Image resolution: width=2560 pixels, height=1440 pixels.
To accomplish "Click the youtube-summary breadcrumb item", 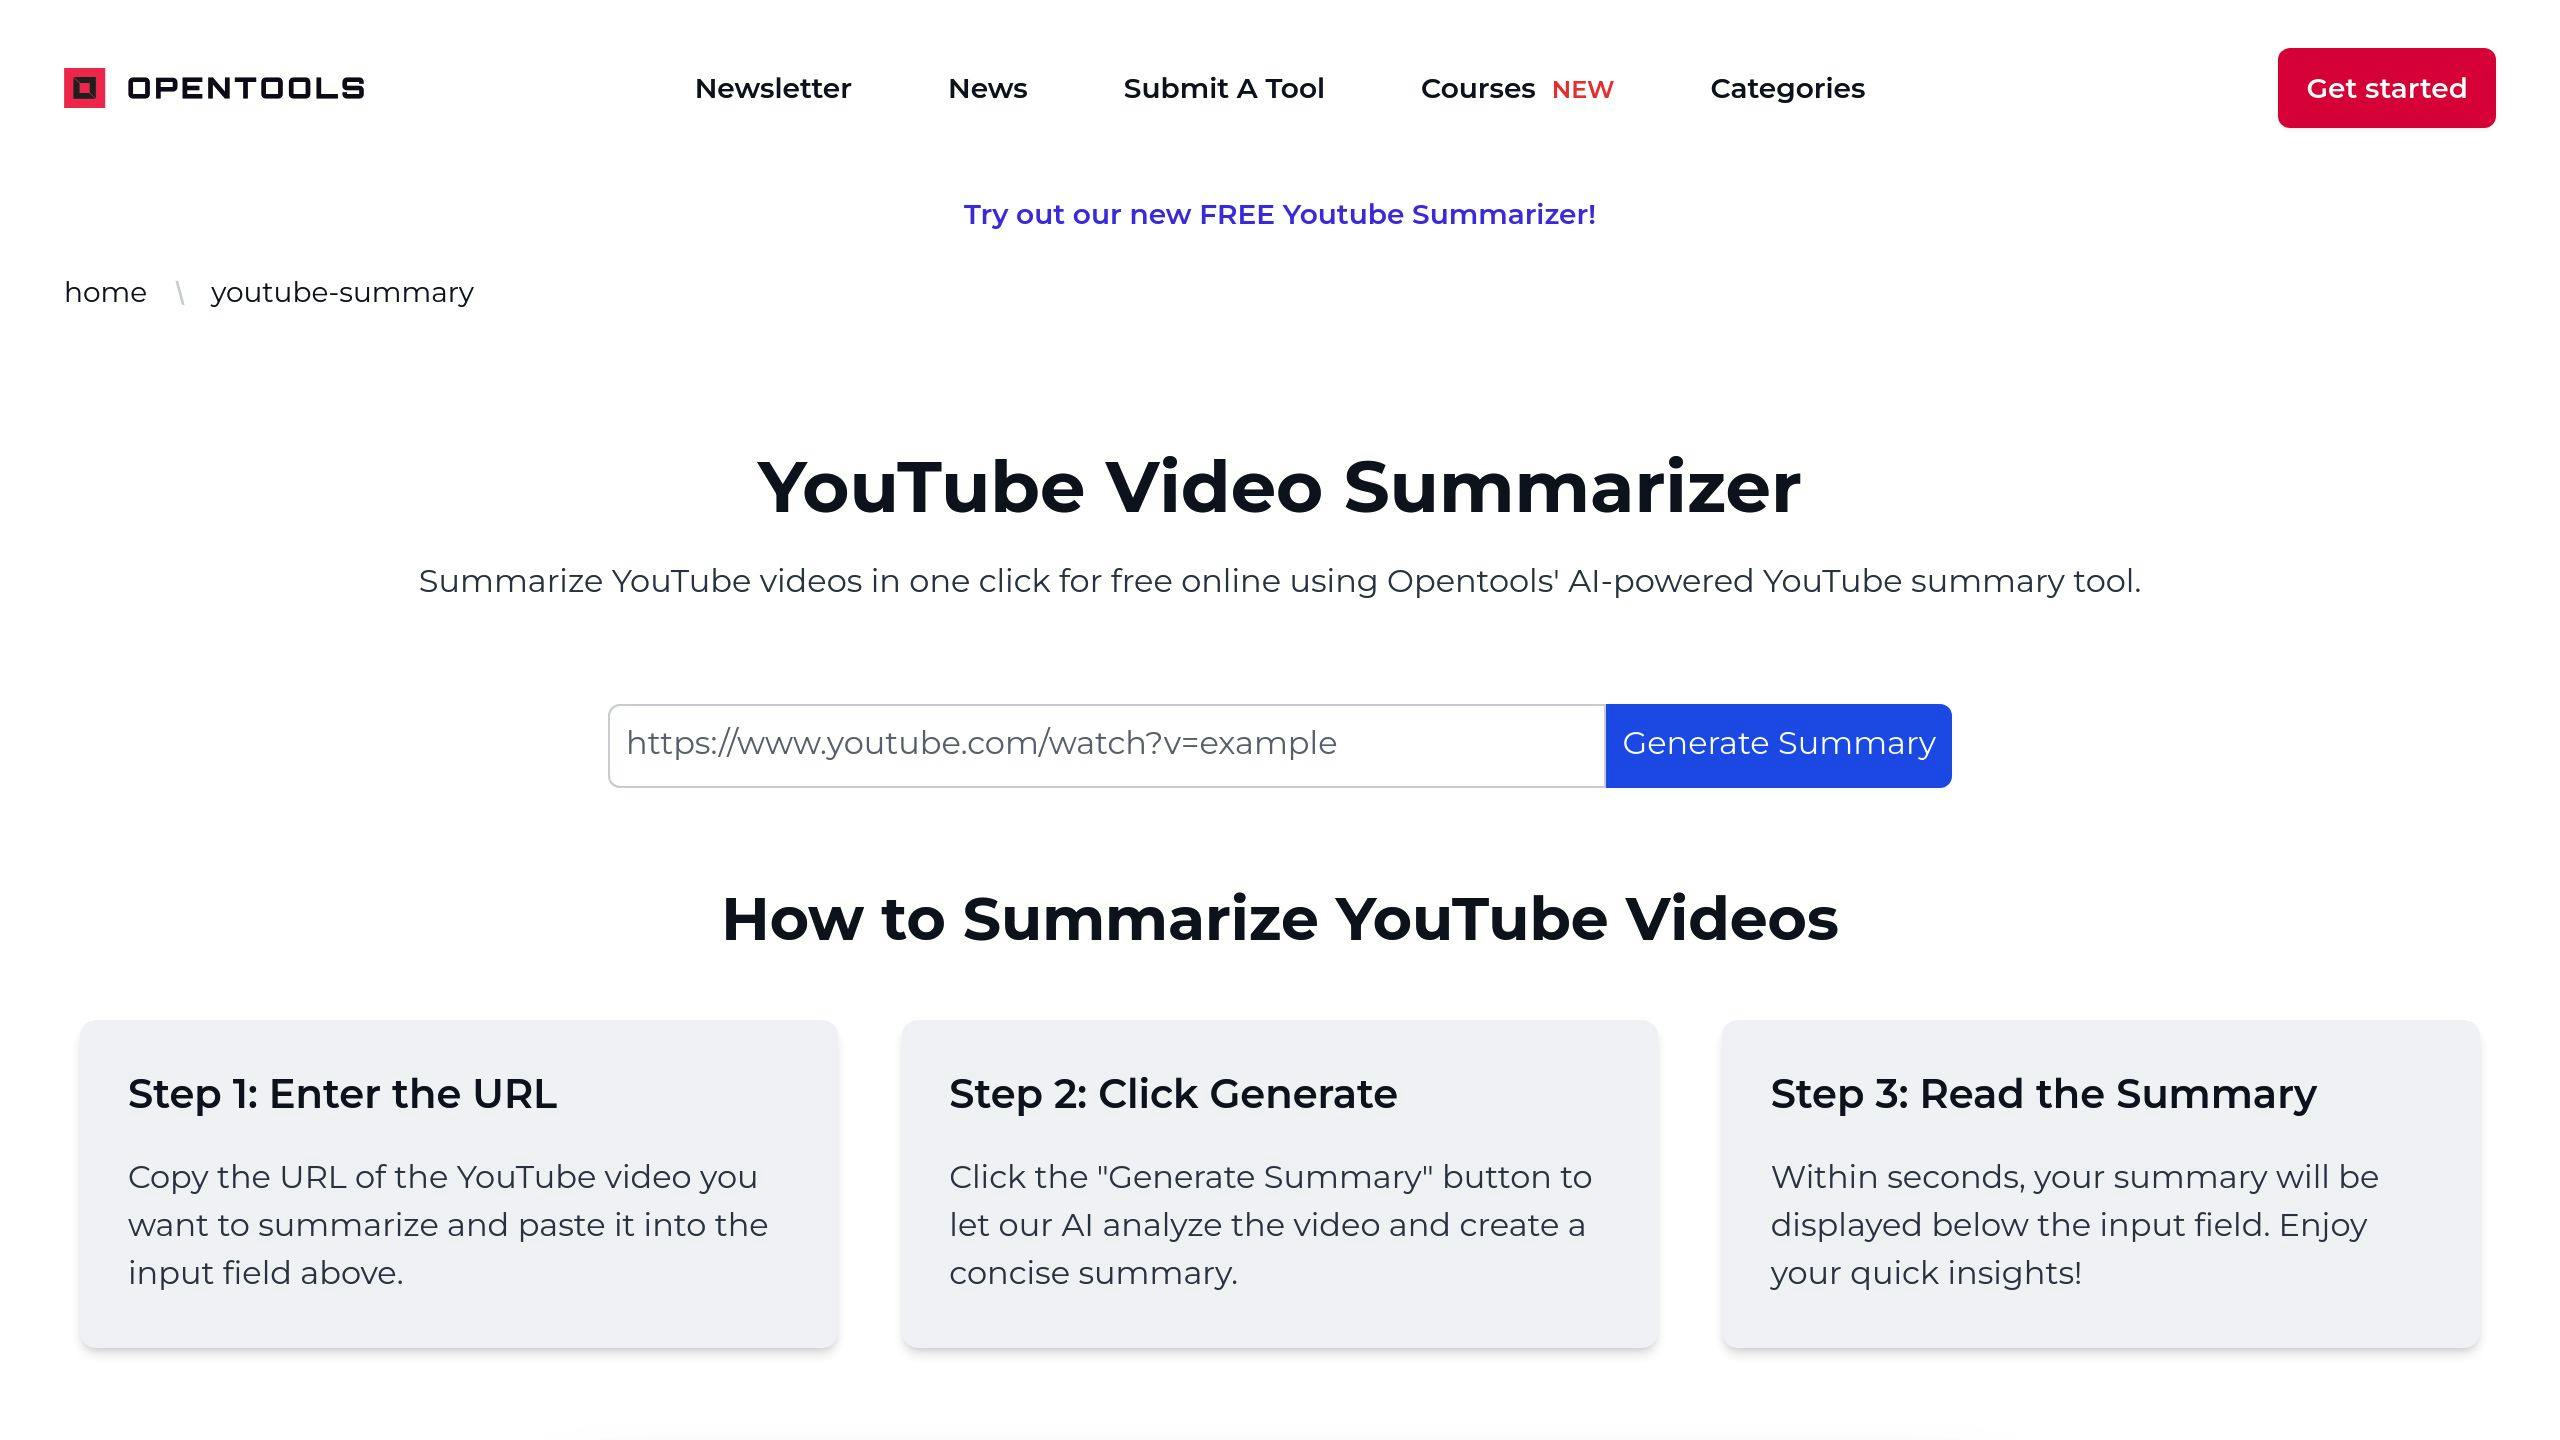I will pyautogui.click(x=339, y=292).
